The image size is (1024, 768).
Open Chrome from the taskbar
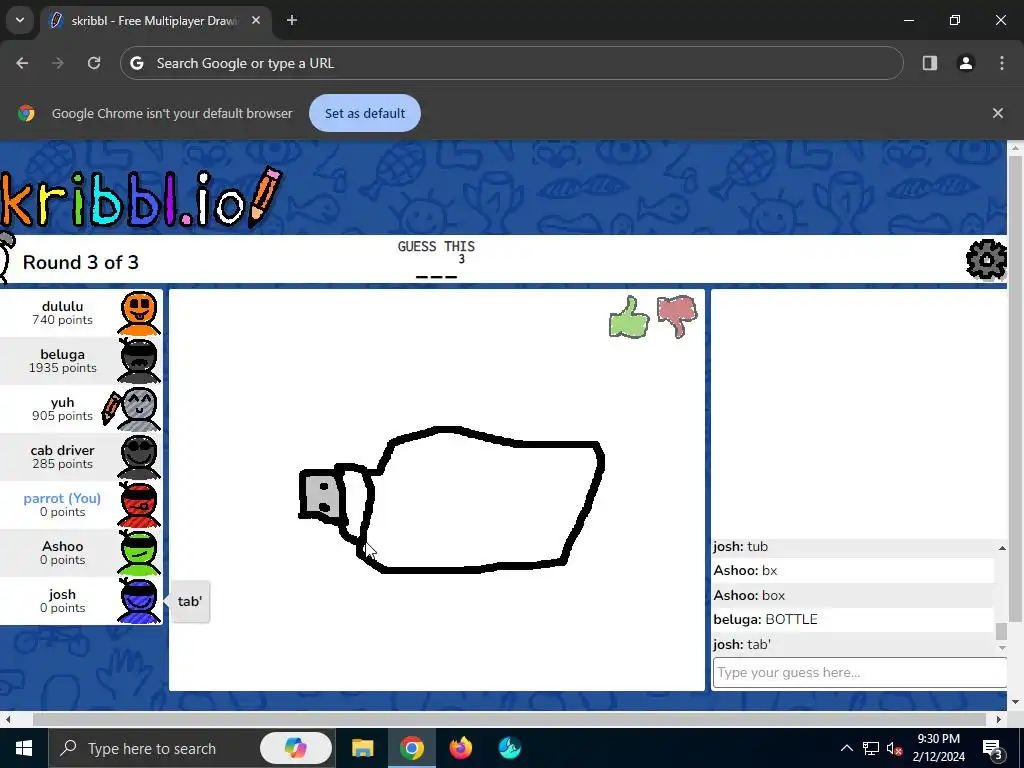click(x=411, y=748)
